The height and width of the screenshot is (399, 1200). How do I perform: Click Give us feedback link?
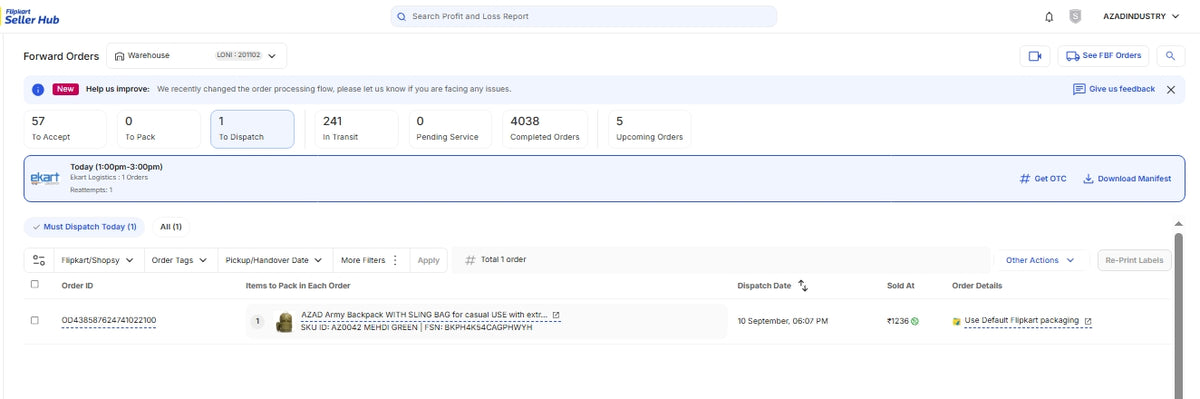pyautogui.click(x=1113, y=89)
